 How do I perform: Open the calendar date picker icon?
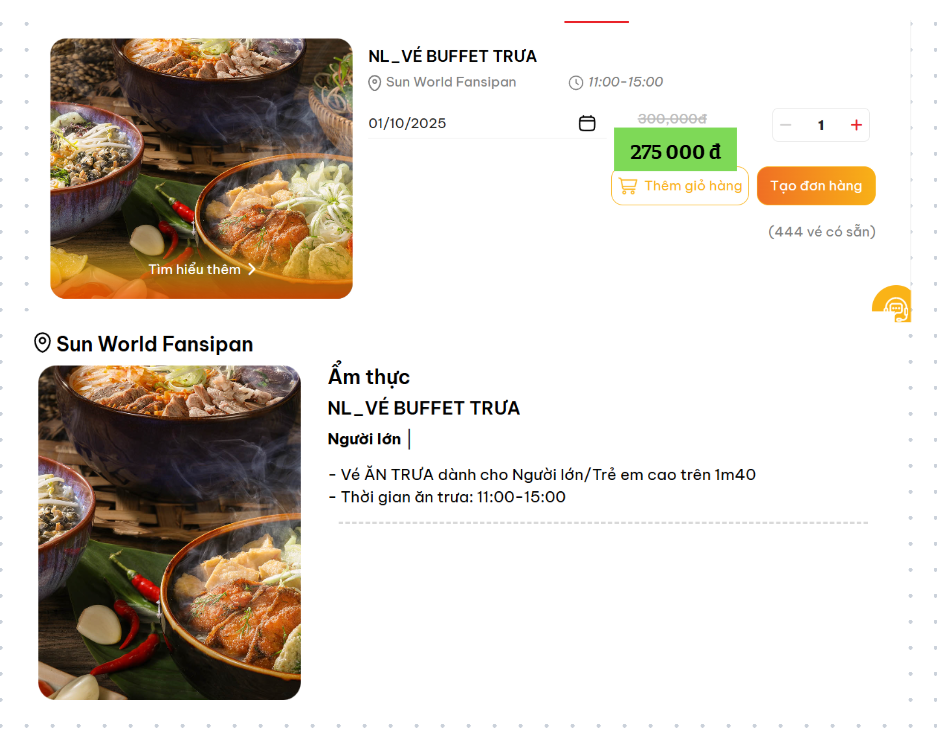coord(587,123)
